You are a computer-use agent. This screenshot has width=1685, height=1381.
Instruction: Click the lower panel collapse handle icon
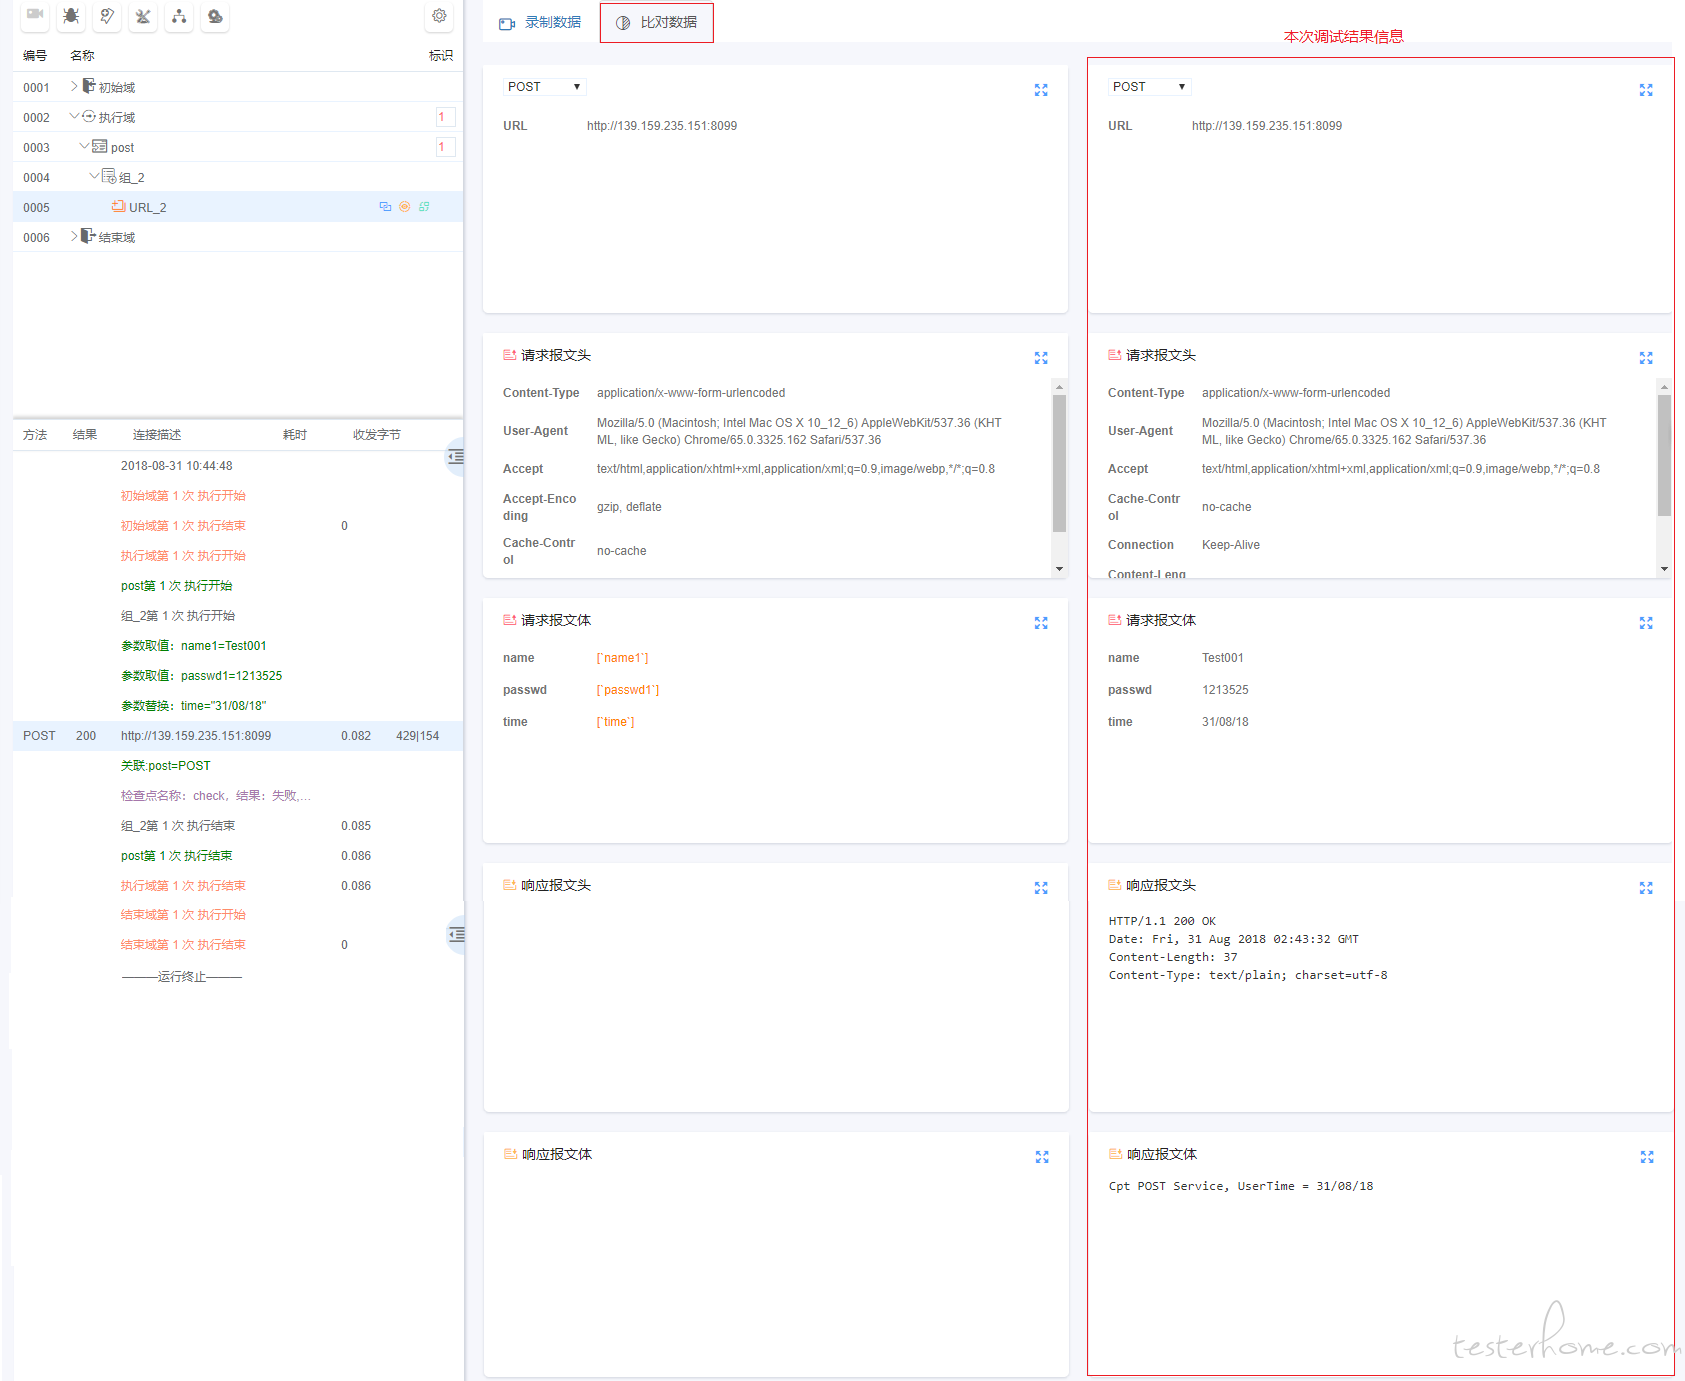[x=456, y=934]
